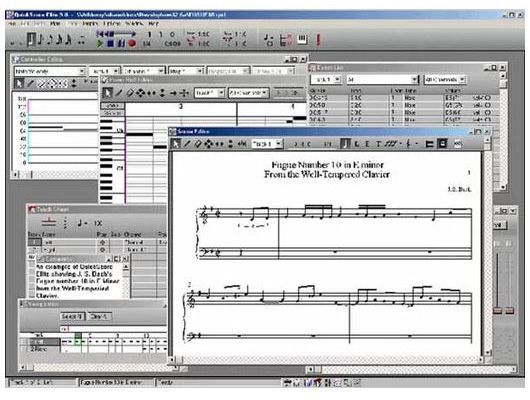Click the Comments window scrollbar up arrow
Image resolution: width=530 pixels, height=400 pixels.
click(x=126, y=267)
